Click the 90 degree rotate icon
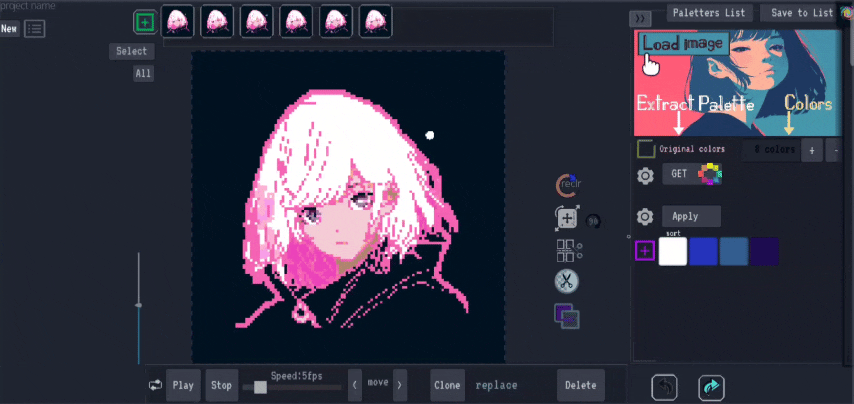Screen dimensions: 854x404 point(593,221)
